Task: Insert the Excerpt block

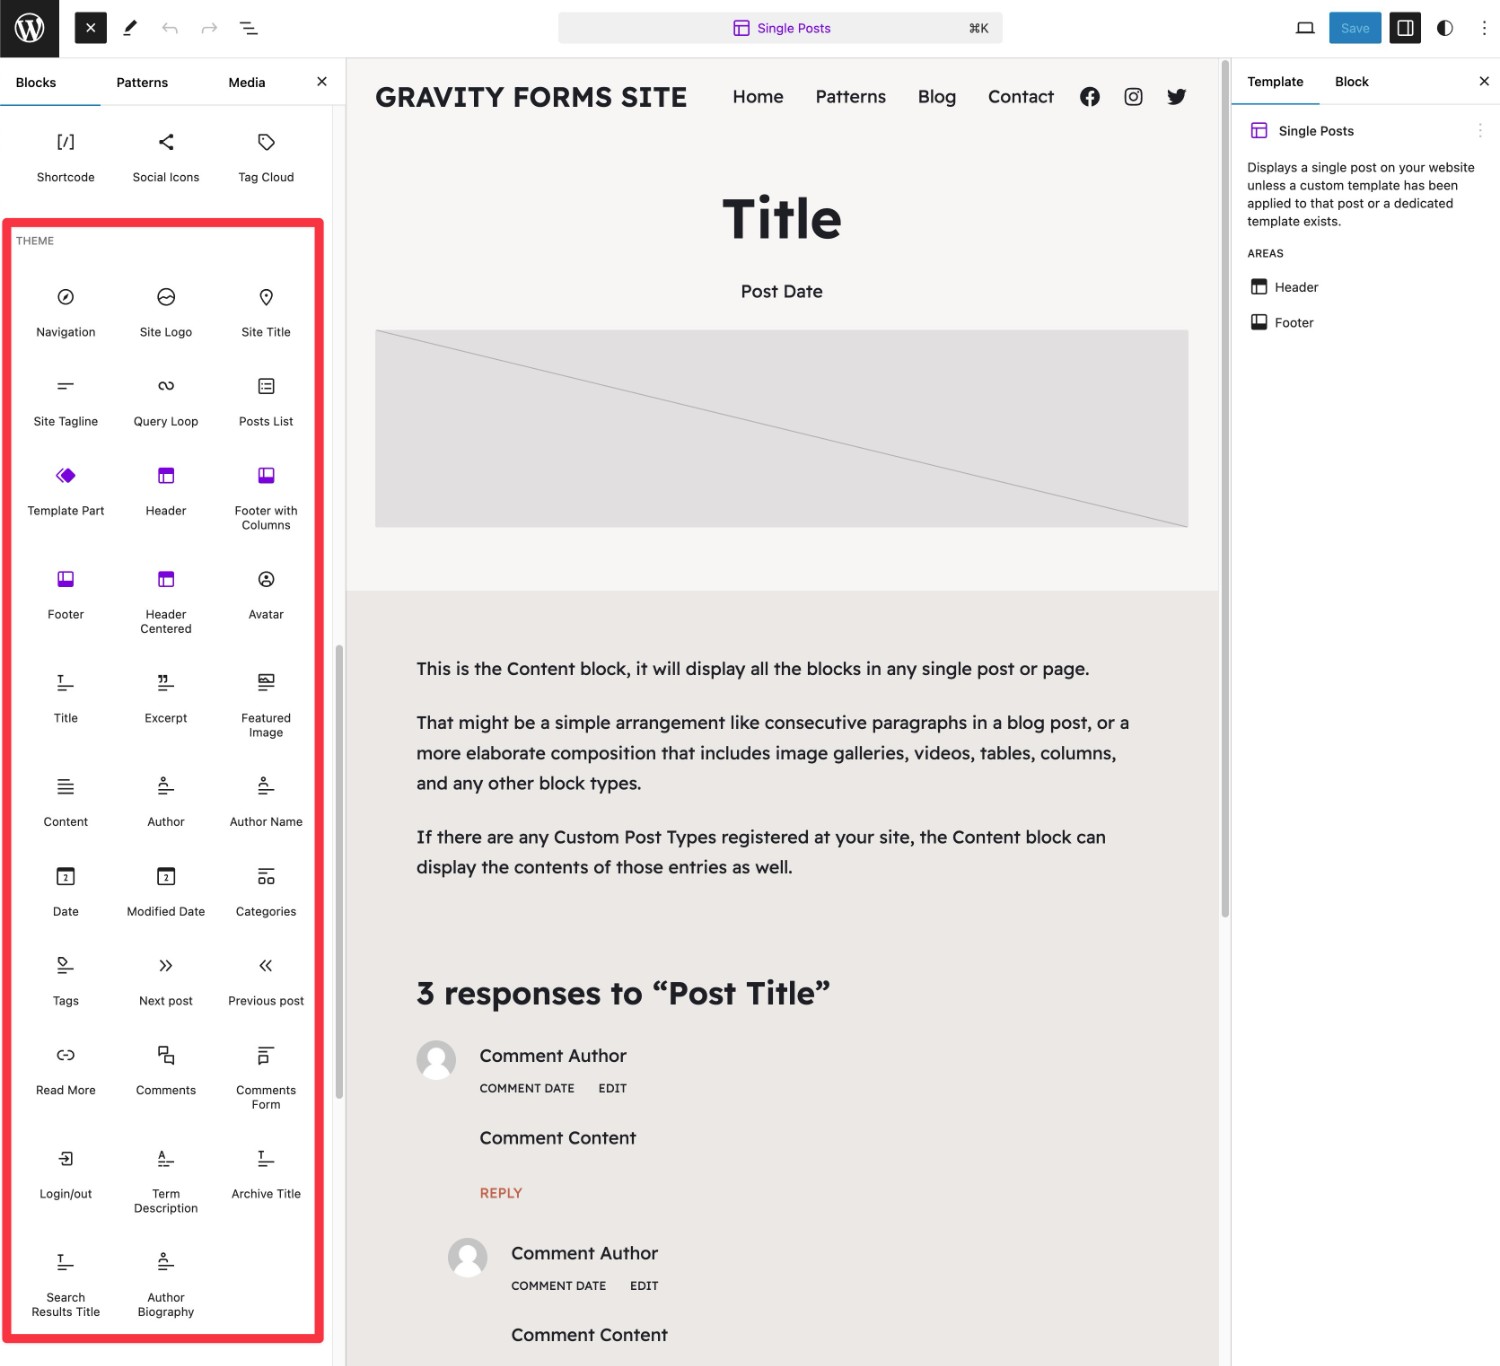Action: tap(166, 698)
